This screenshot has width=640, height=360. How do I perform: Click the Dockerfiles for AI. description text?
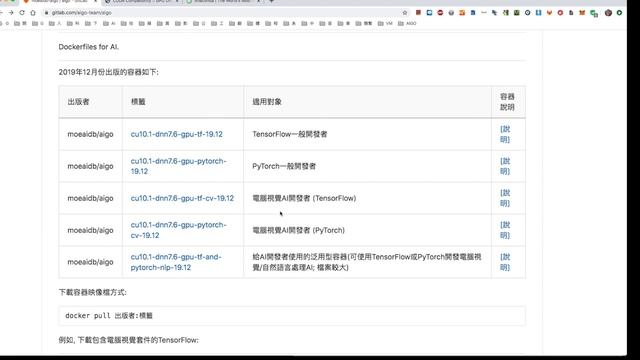point(89,47)
